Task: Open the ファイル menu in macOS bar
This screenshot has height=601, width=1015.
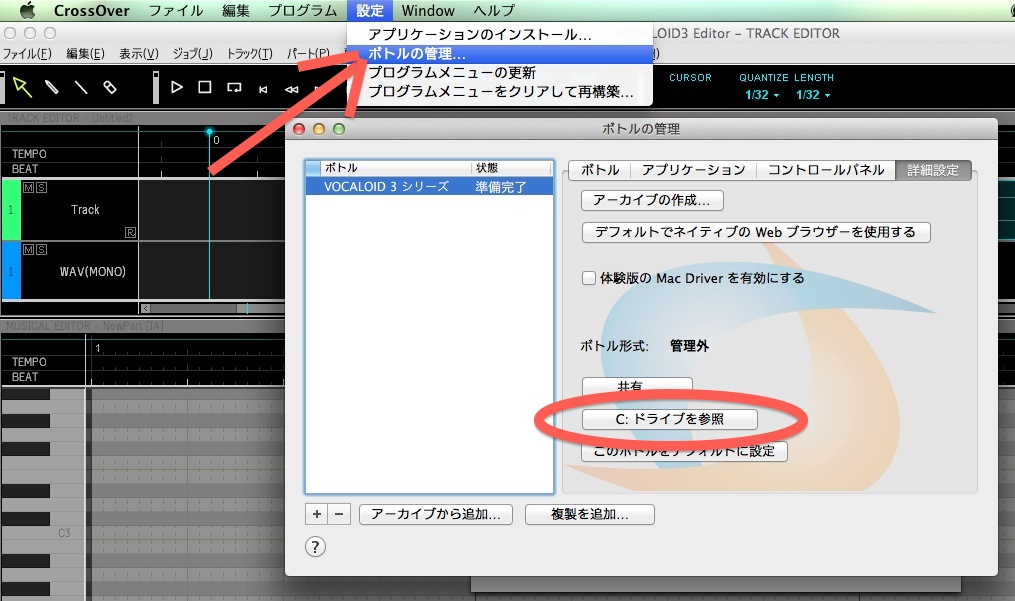Action: tap(176, 10)
